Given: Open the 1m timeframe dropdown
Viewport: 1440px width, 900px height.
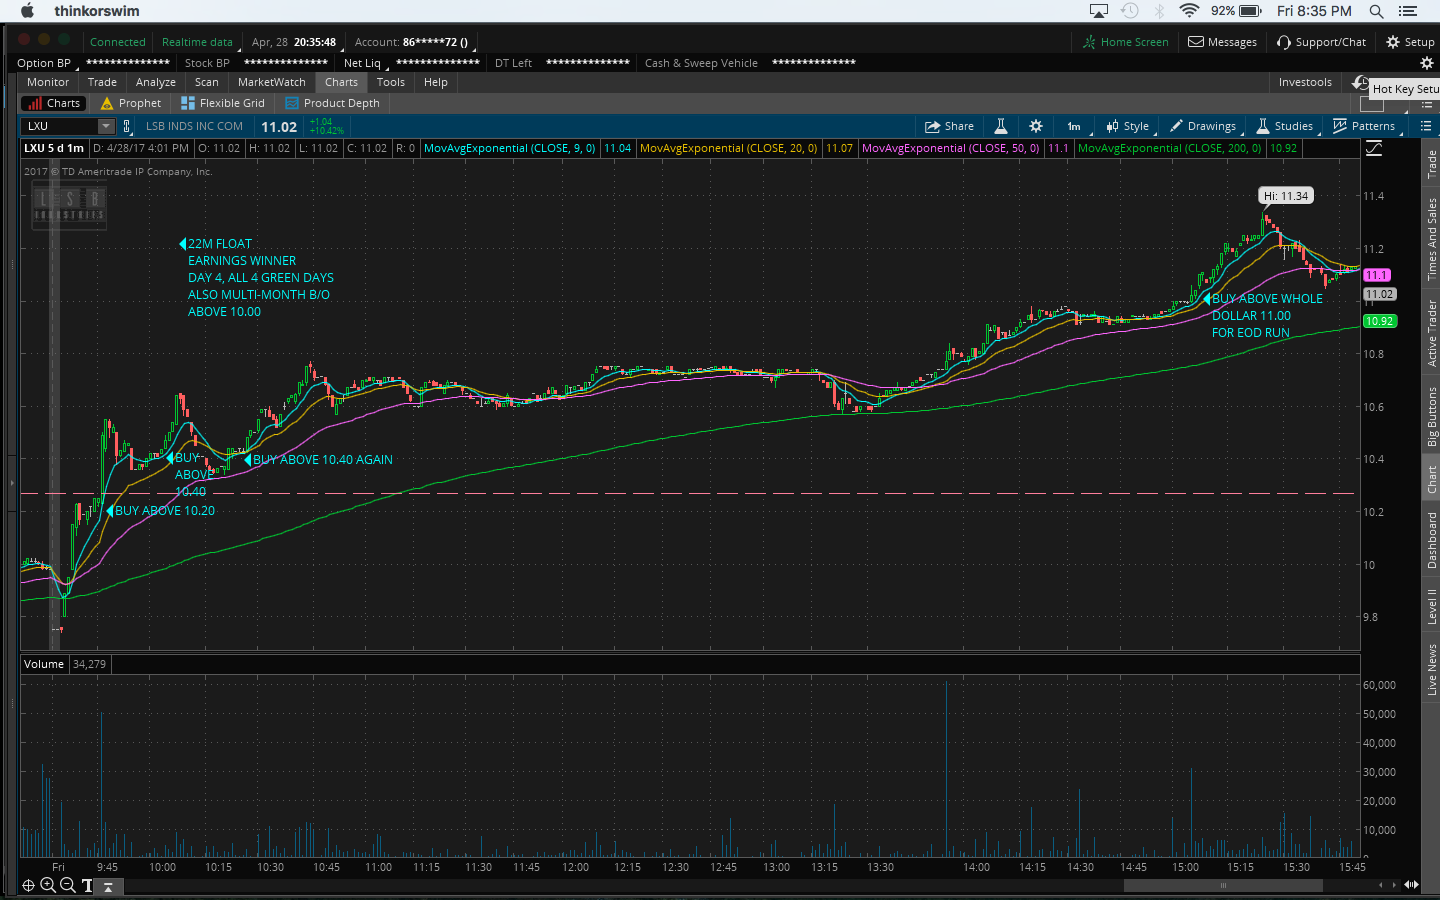Looking at the screenshot, I should coord(1074,126).
